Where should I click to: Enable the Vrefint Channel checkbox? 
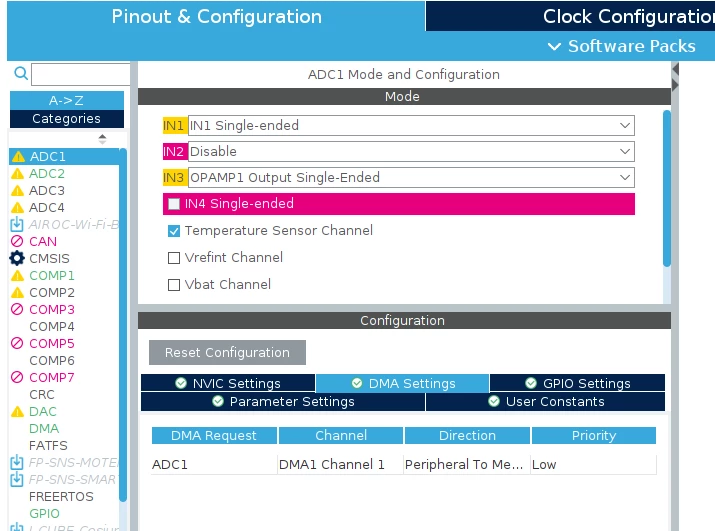(174, 258)
